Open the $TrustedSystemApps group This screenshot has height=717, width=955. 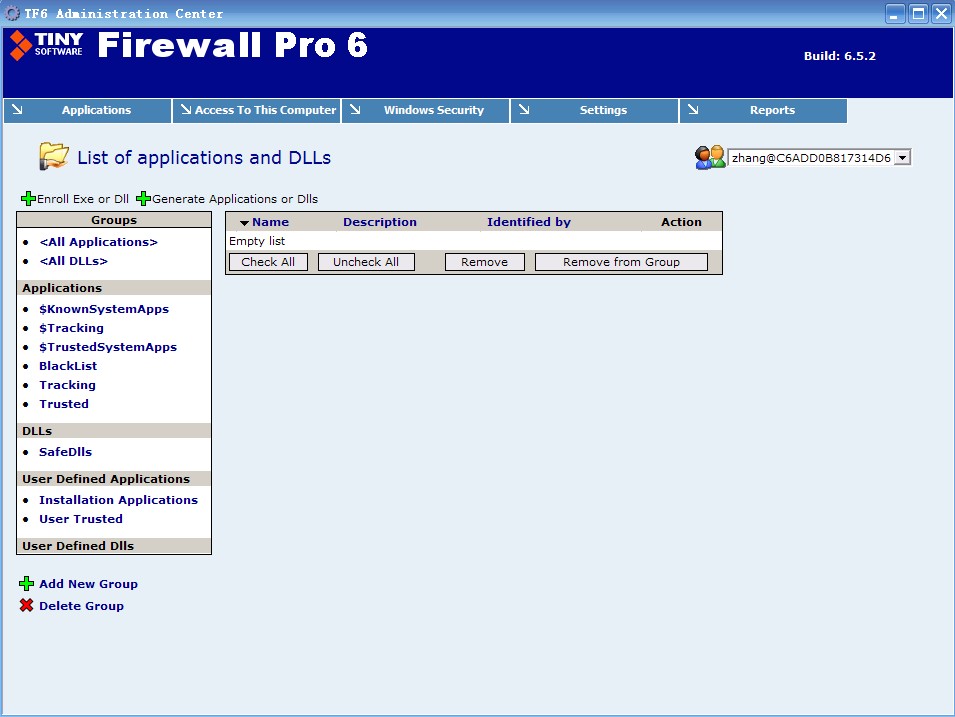(108, 347)
